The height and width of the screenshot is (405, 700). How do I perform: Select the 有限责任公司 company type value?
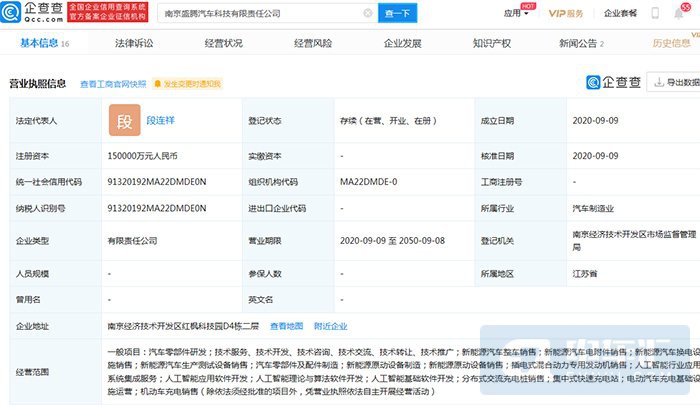click(132, 241)
